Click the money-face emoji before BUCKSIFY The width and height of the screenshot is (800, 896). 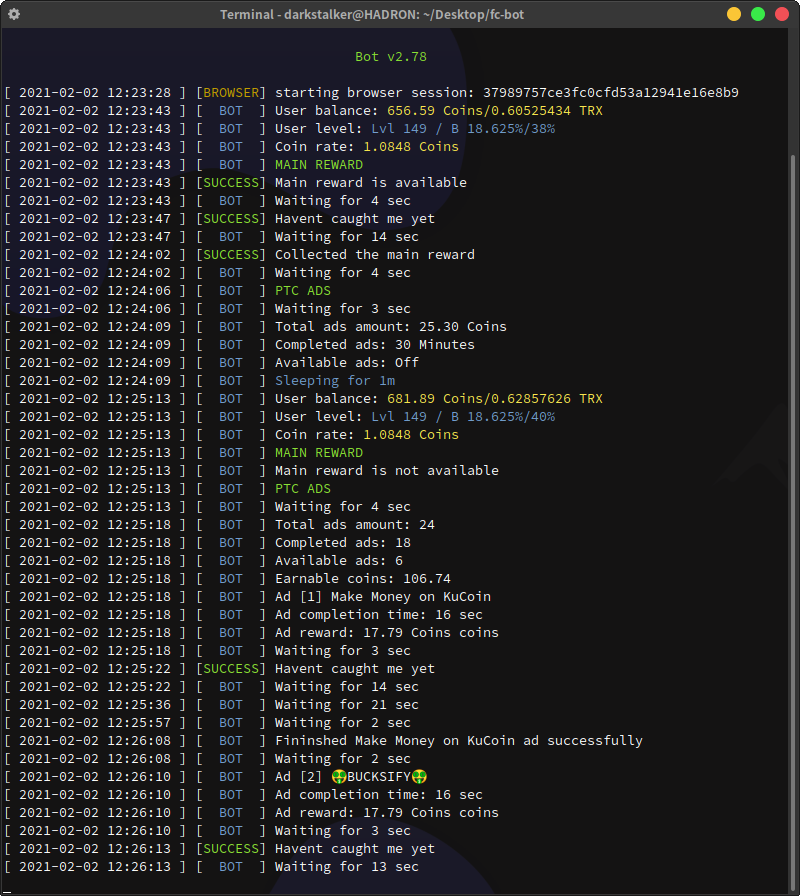point(339,777)
